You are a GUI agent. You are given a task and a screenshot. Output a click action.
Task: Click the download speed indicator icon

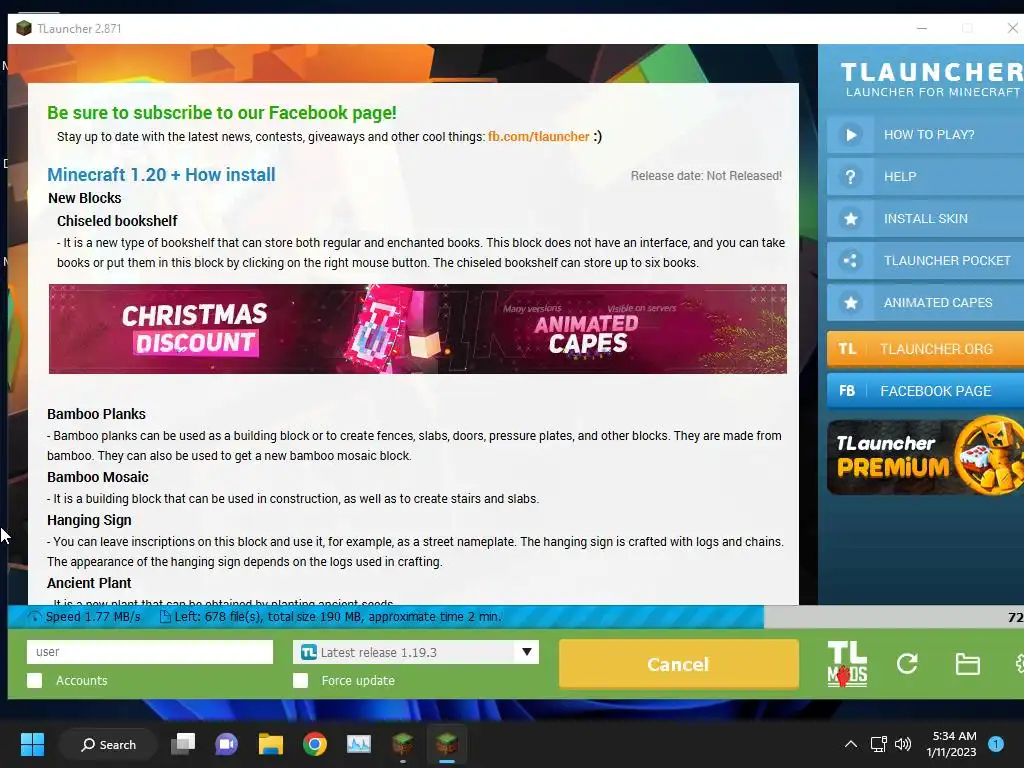(35, 616)
